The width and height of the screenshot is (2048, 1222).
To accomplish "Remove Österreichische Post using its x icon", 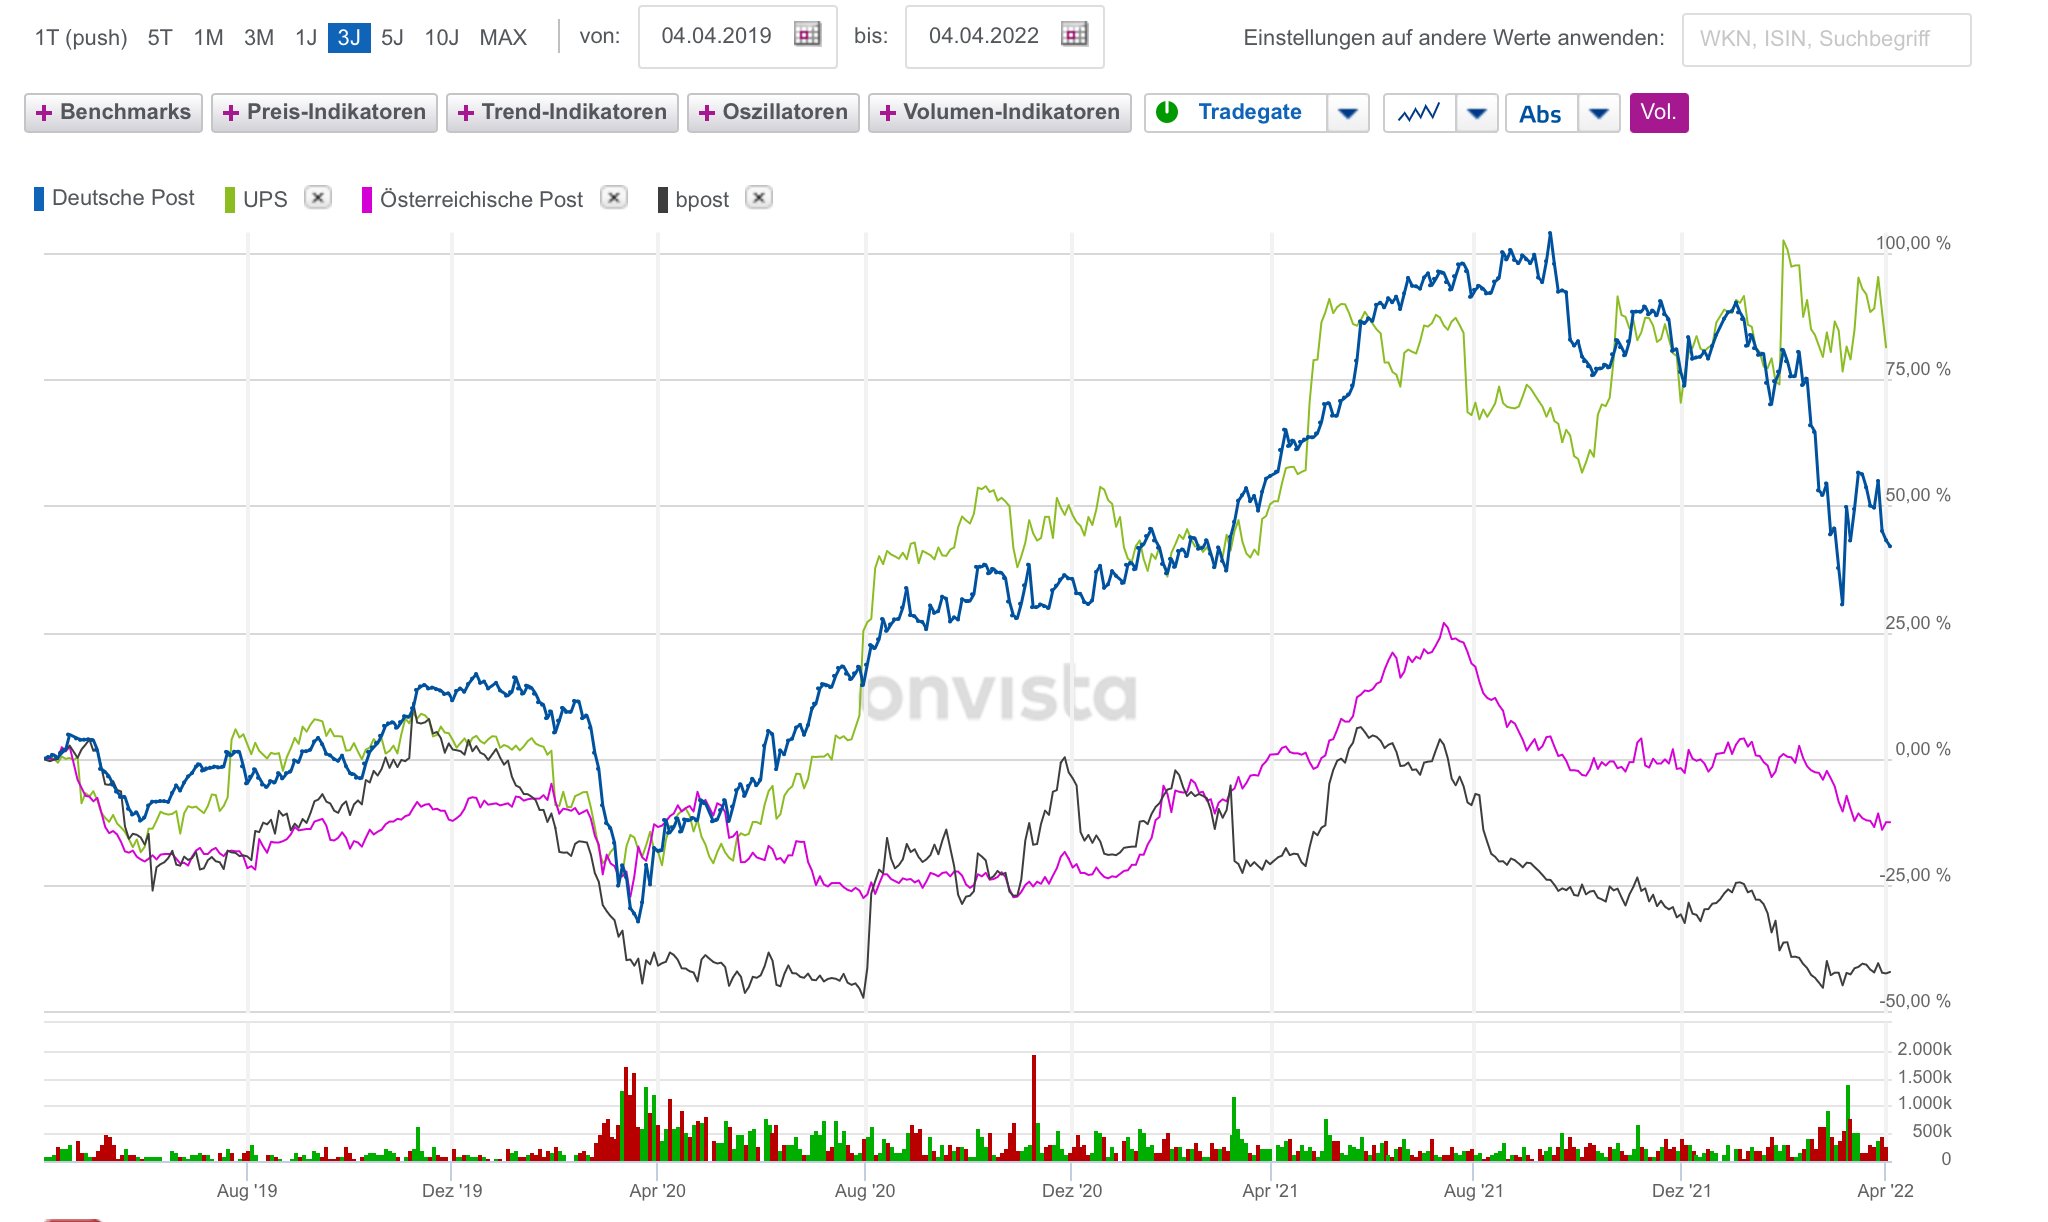I will tap(613, 198).
